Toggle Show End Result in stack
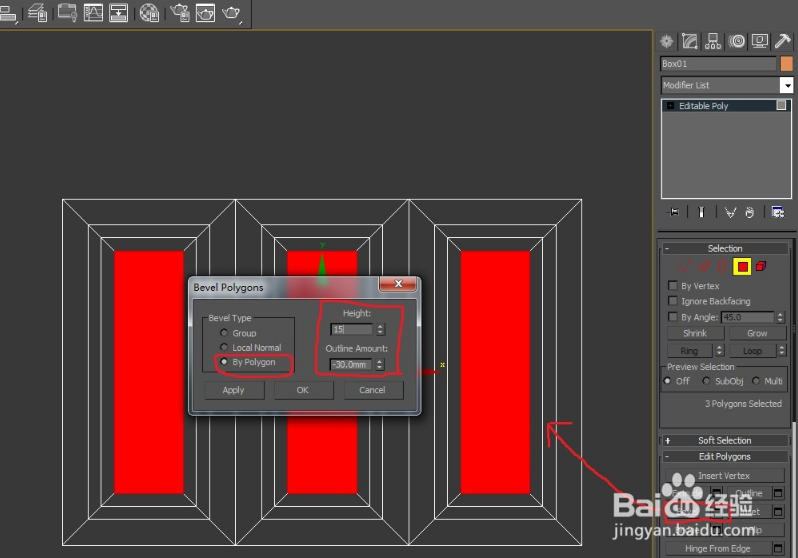798x558 pixels. [x=701, y=212]
